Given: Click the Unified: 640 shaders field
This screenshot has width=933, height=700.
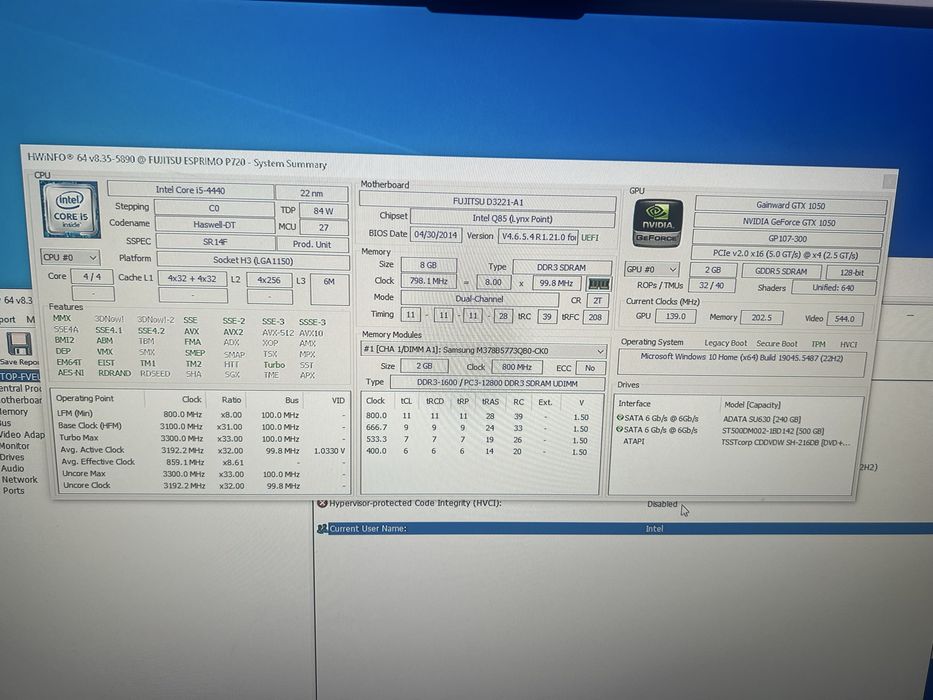Looking at the screenshot, I should point(834,288).
